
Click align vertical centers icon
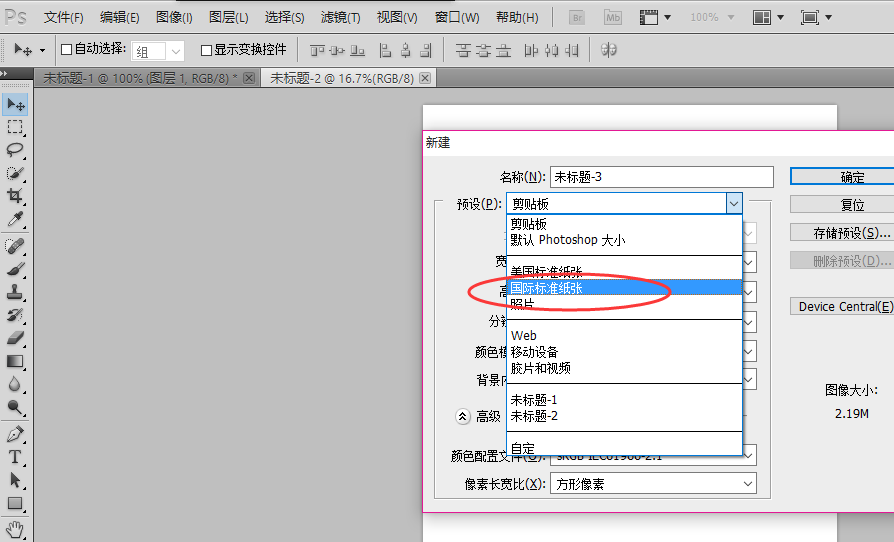pos(337,51)
